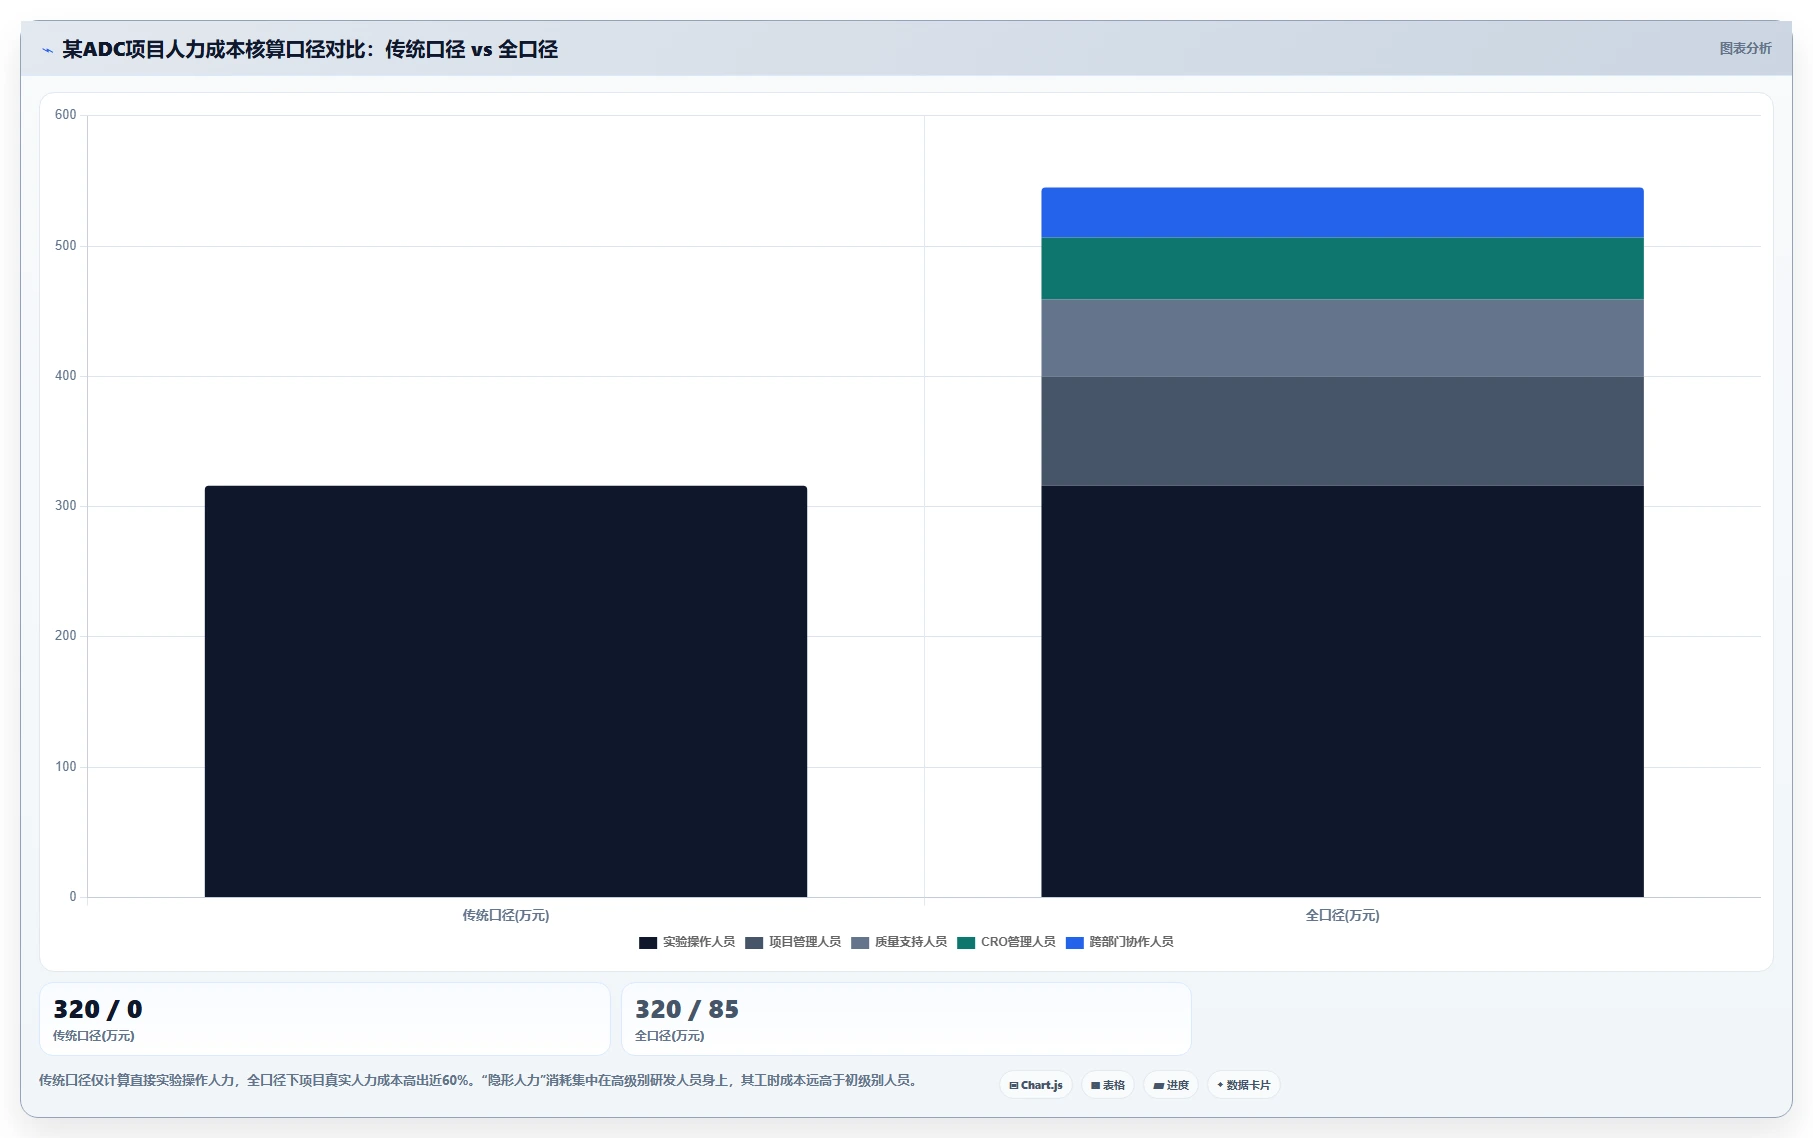Select the 进度 tag chip
This screenshot has width=1813, height=1138.
coord(1171,1085)
